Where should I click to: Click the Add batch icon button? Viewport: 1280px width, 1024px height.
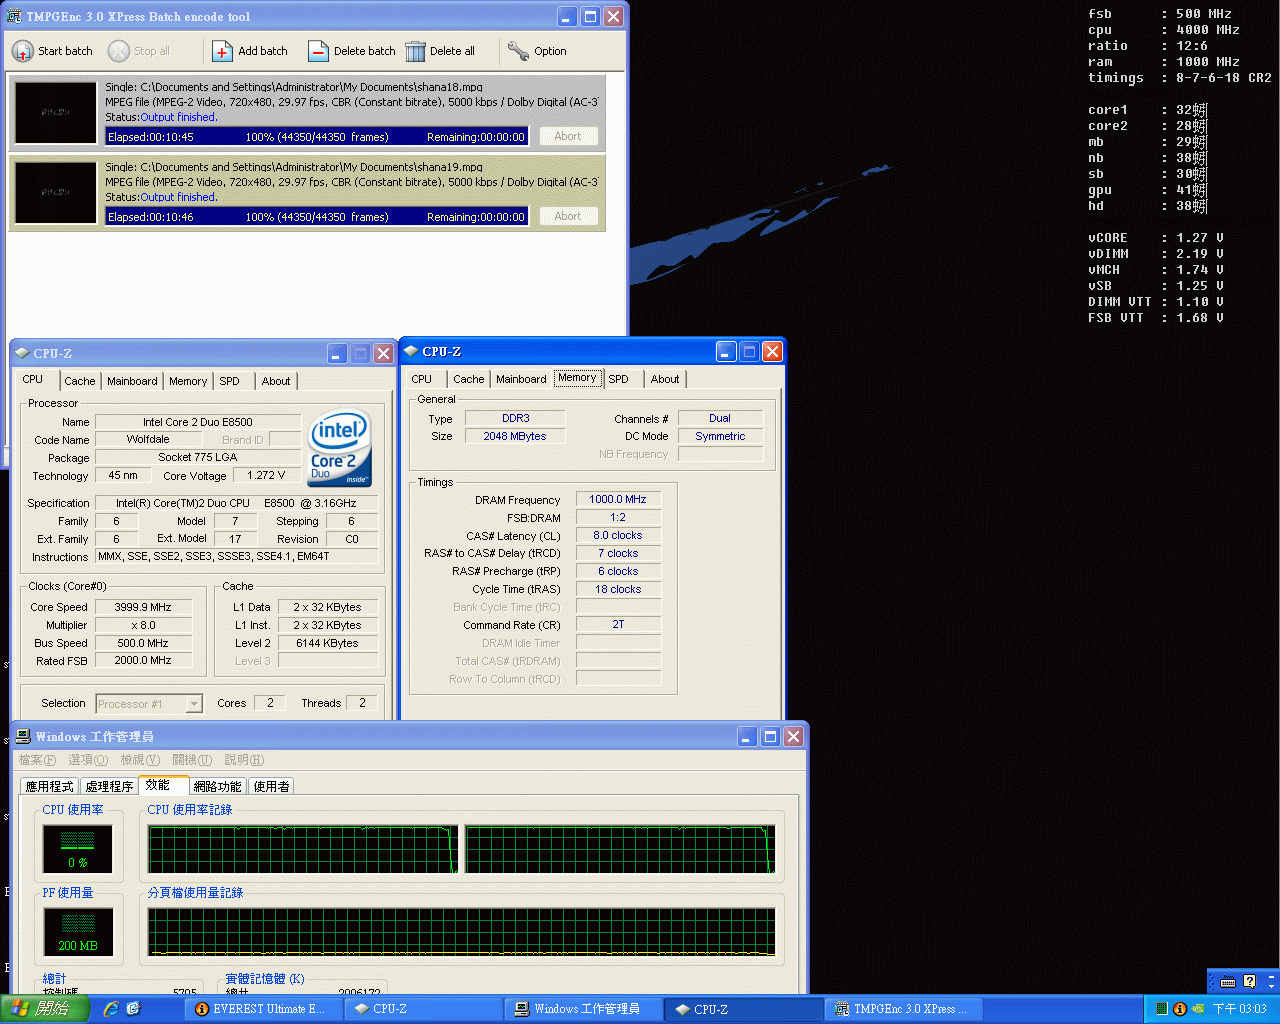click(223, 51)
